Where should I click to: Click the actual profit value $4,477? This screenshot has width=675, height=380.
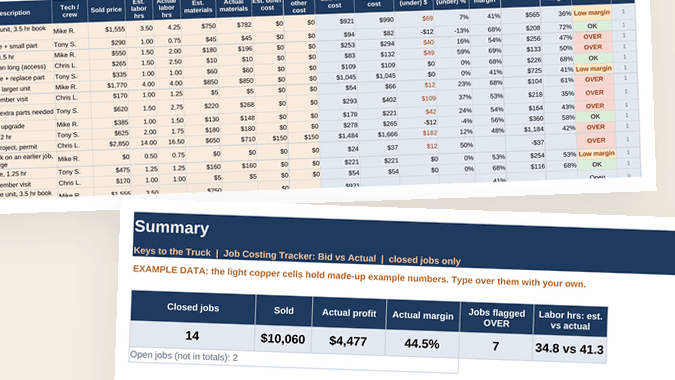click(x=348, y=341)
